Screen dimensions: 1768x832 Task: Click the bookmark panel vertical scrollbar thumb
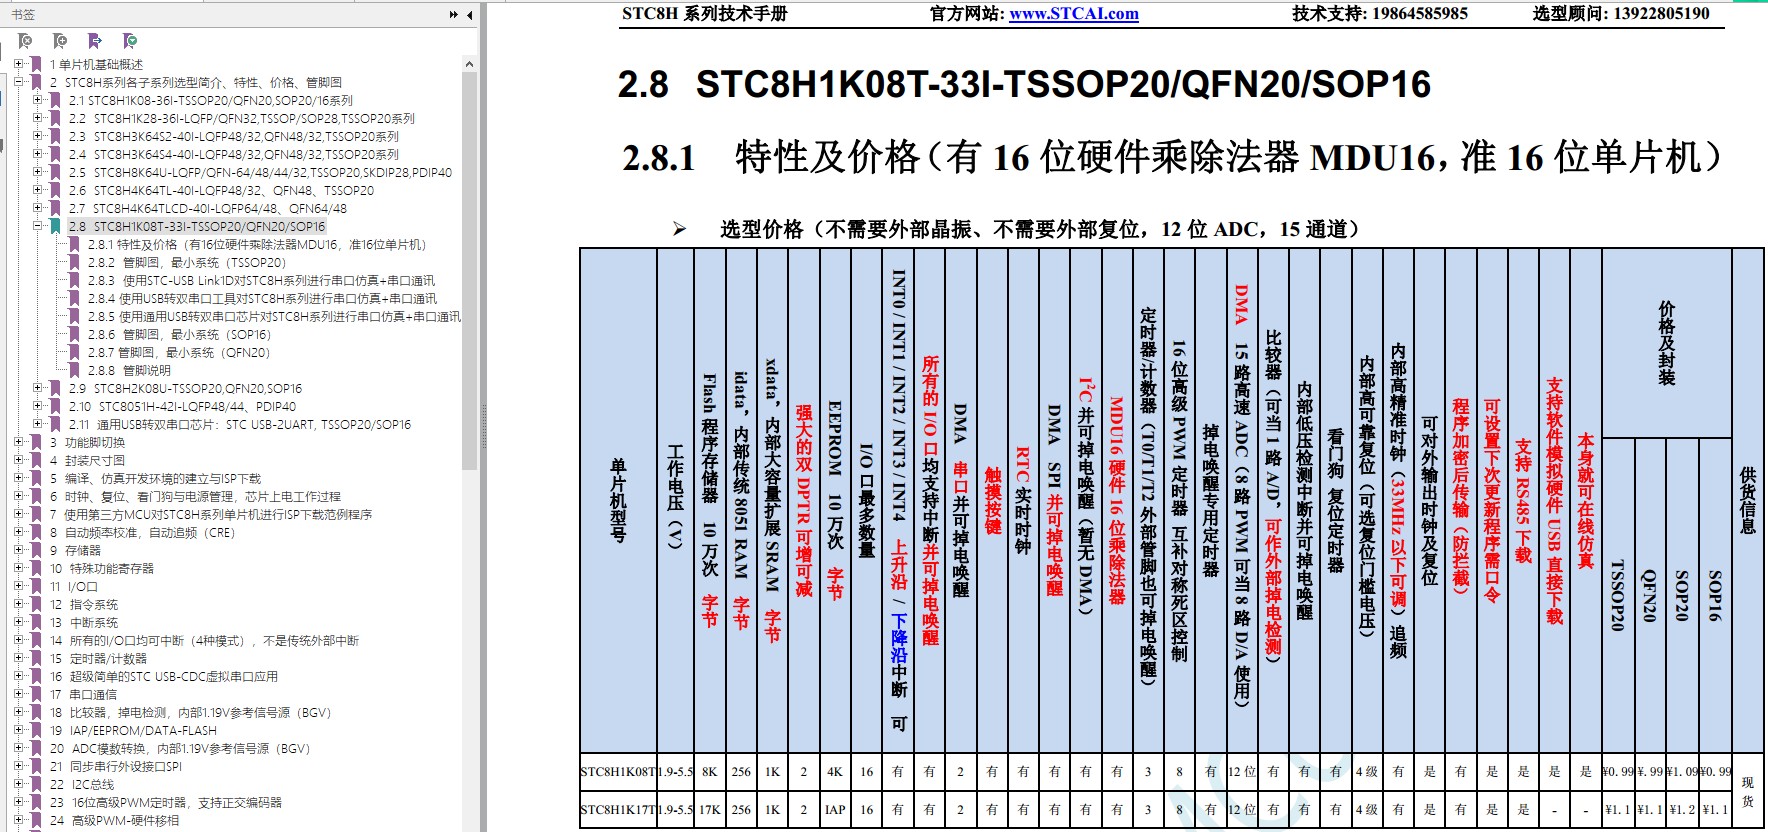(469, 270)
